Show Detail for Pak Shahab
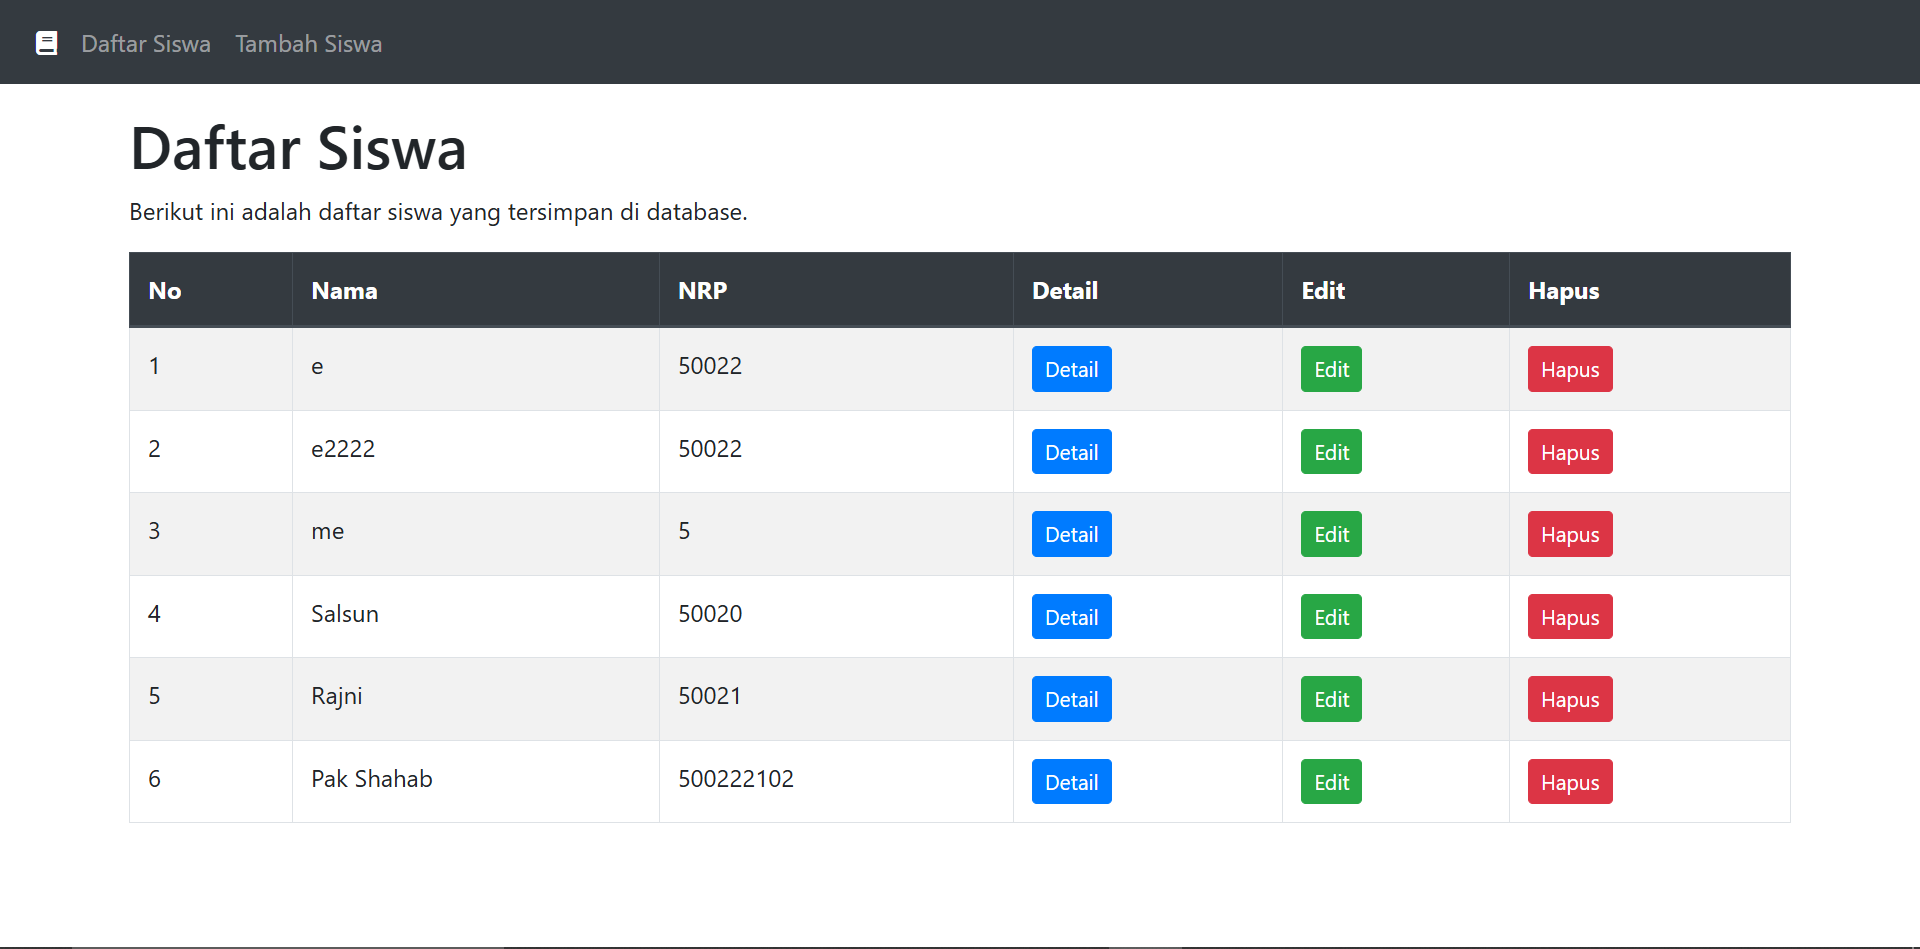Viewport: 1920px width, 949px height. click(1071, 782)
